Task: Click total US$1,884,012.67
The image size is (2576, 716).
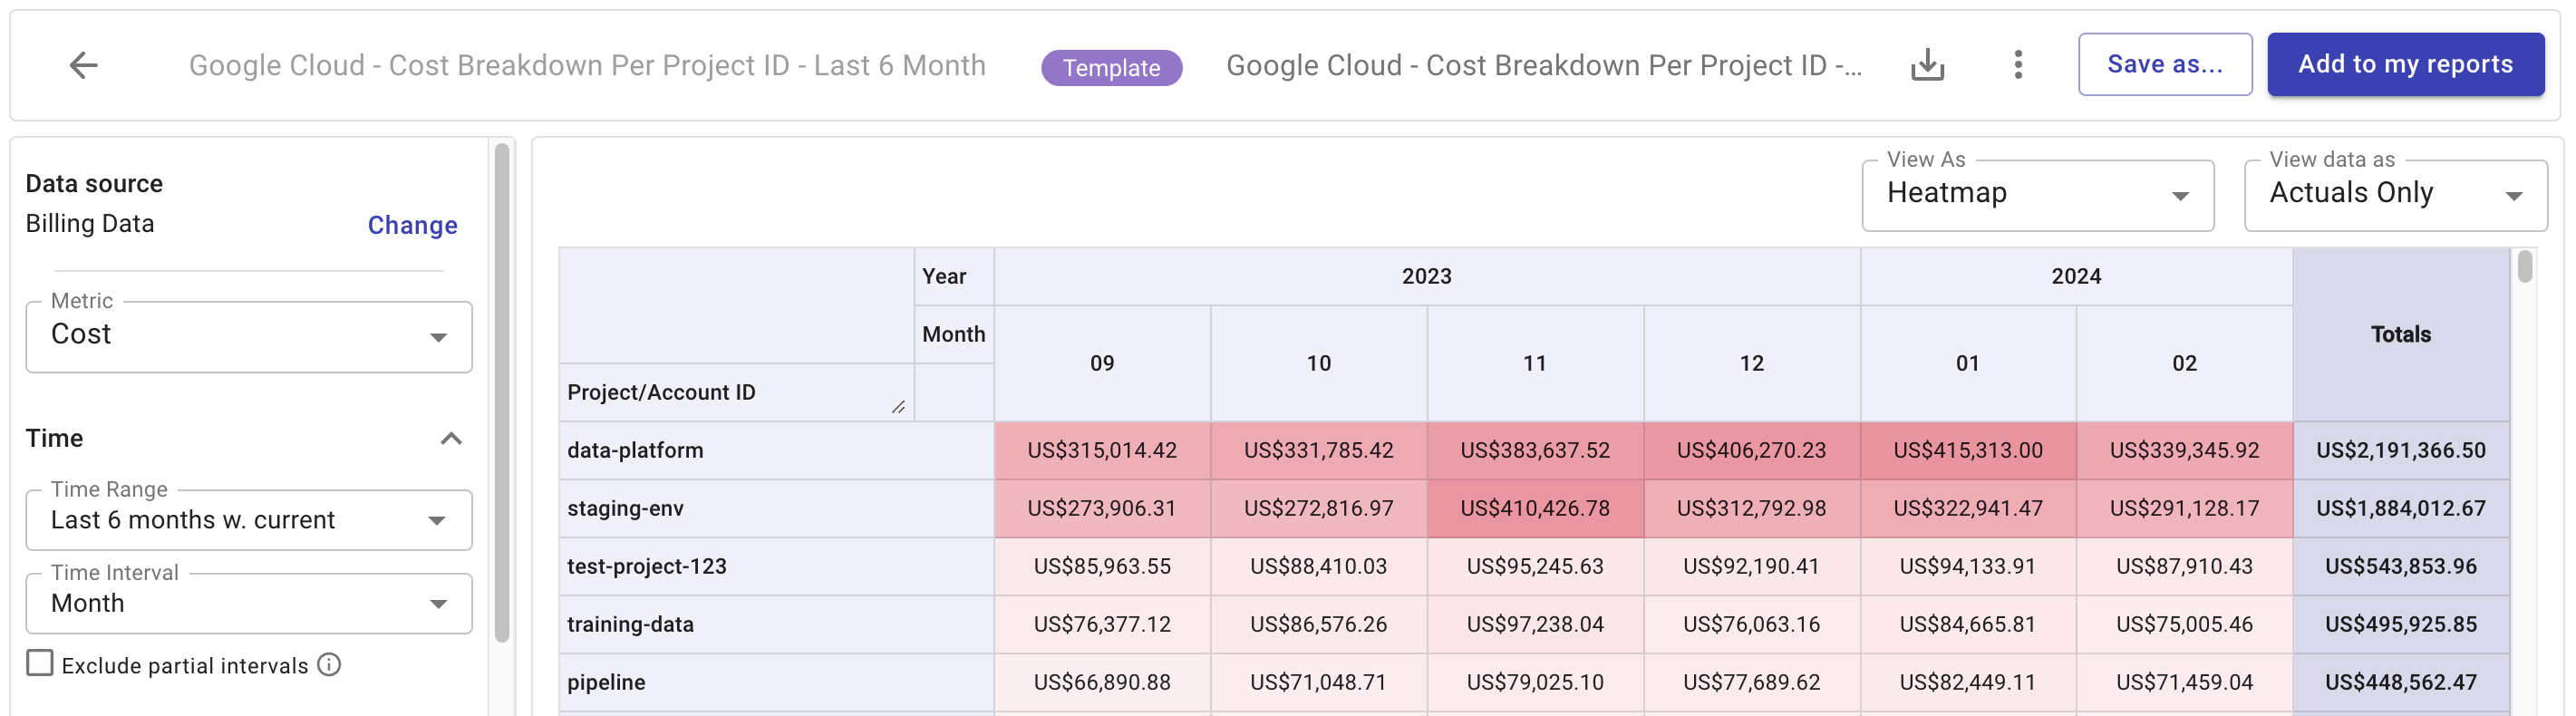Action: click(2401, 508)
